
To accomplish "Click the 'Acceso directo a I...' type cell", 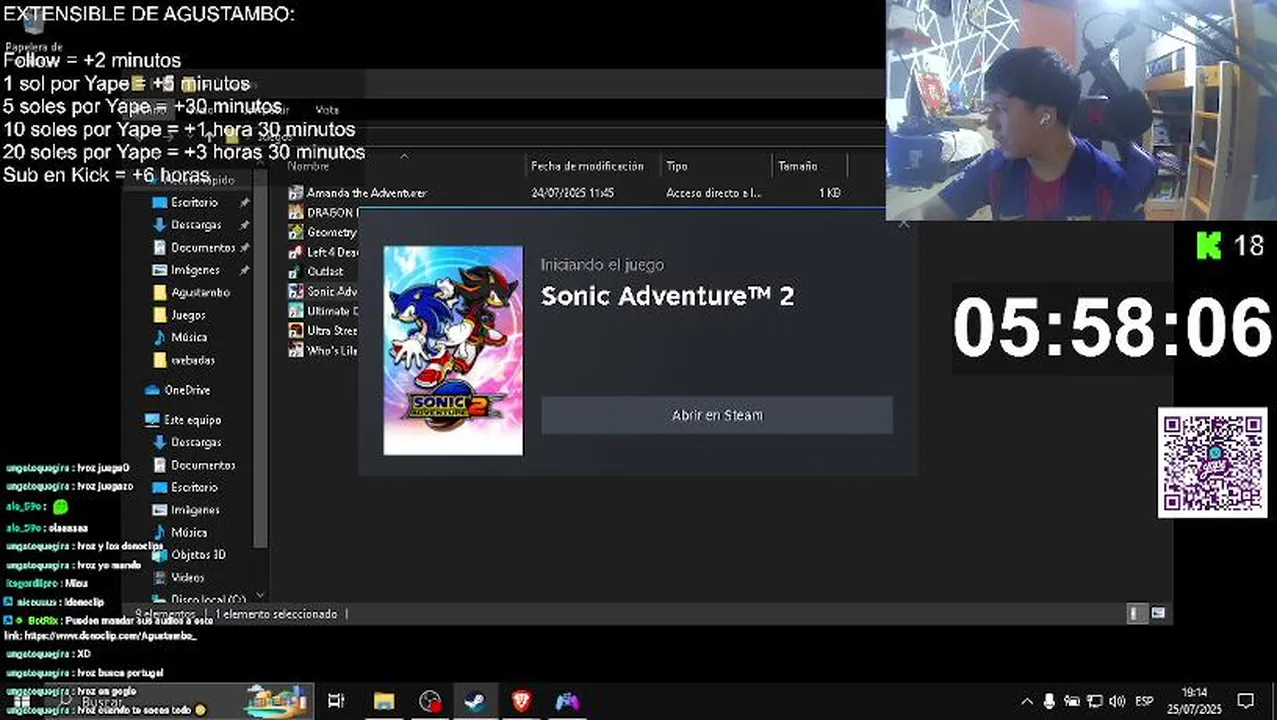I will click(713, 193).
